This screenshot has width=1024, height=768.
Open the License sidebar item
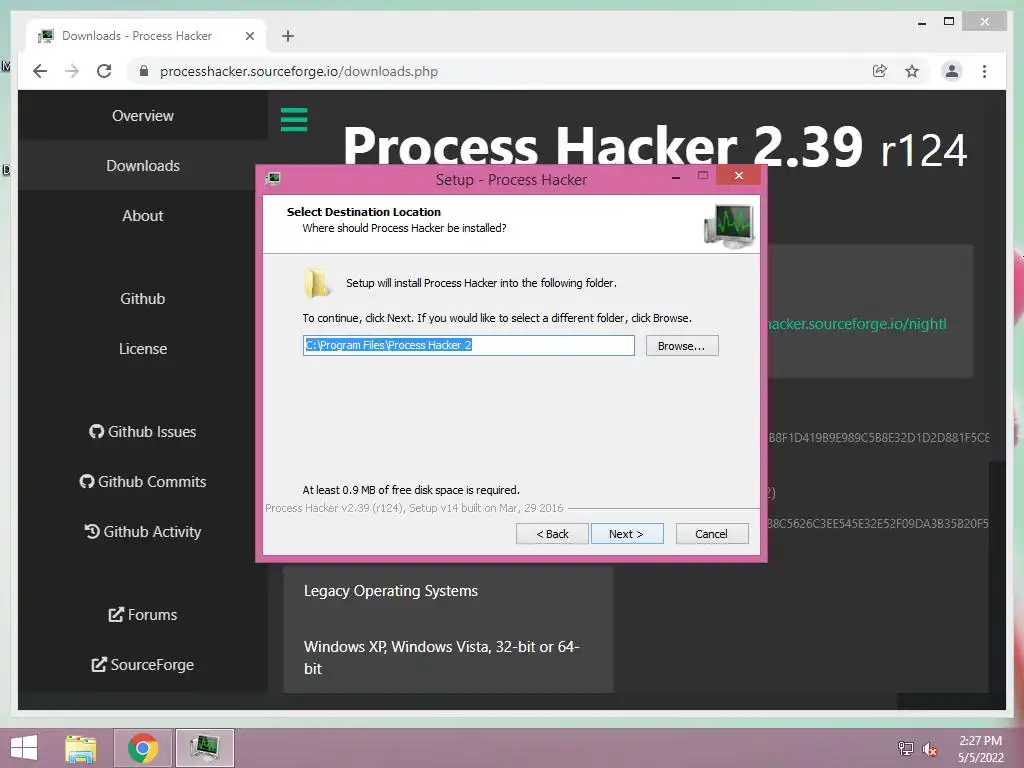click(143, 349)
